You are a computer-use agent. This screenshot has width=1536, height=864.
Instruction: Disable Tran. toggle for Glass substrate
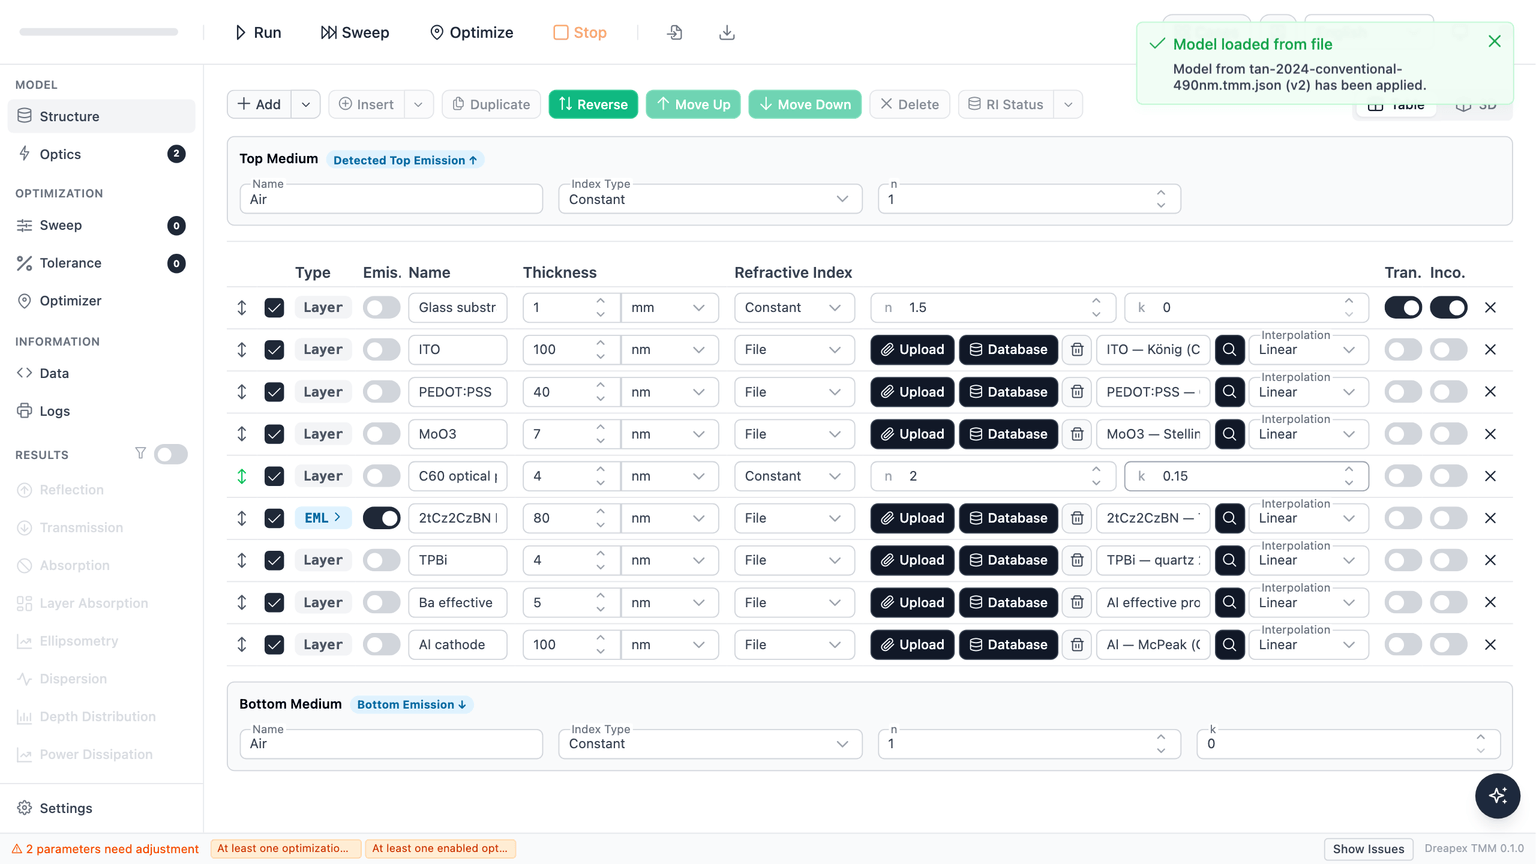pyautogui.click(x=1403, y=308)
